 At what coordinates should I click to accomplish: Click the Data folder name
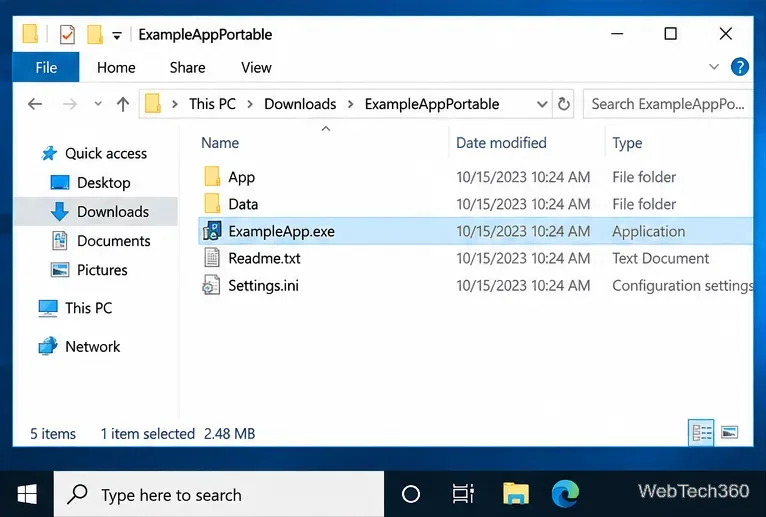tap(243, 204)
